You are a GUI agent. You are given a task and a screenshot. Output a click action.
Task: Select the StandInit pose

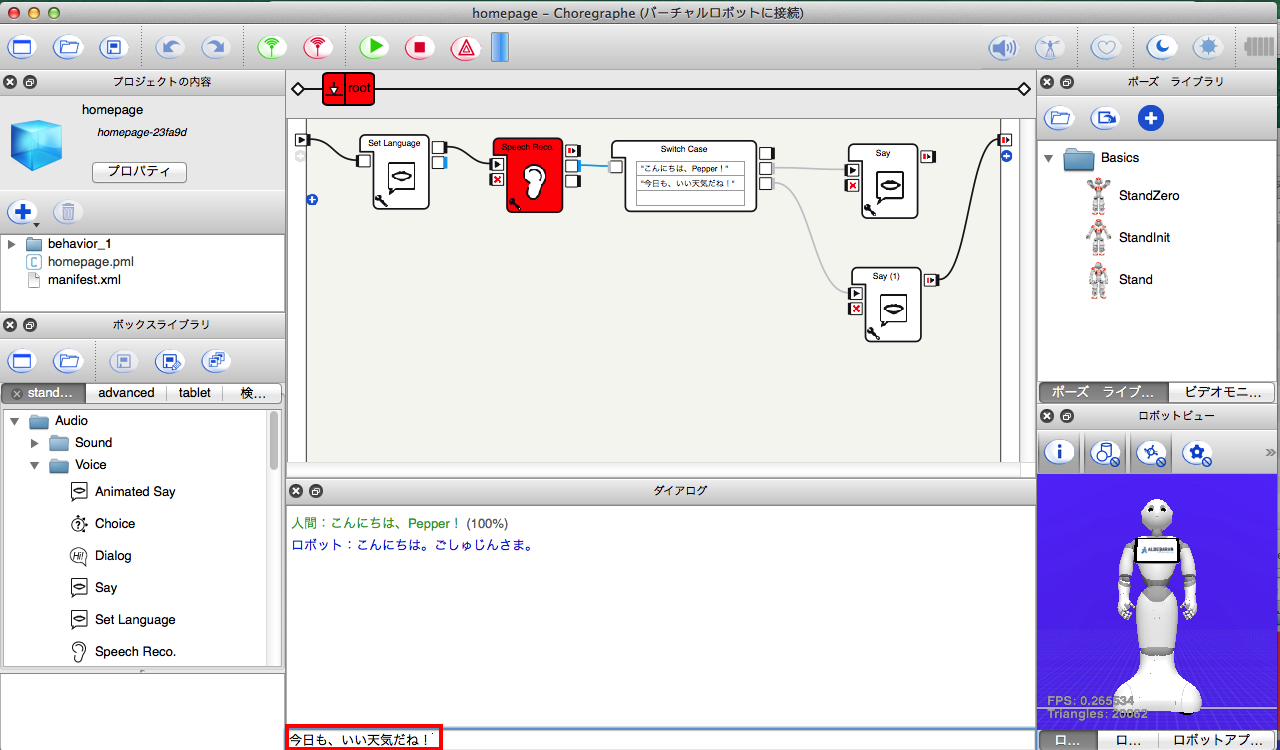(1129, 238)
